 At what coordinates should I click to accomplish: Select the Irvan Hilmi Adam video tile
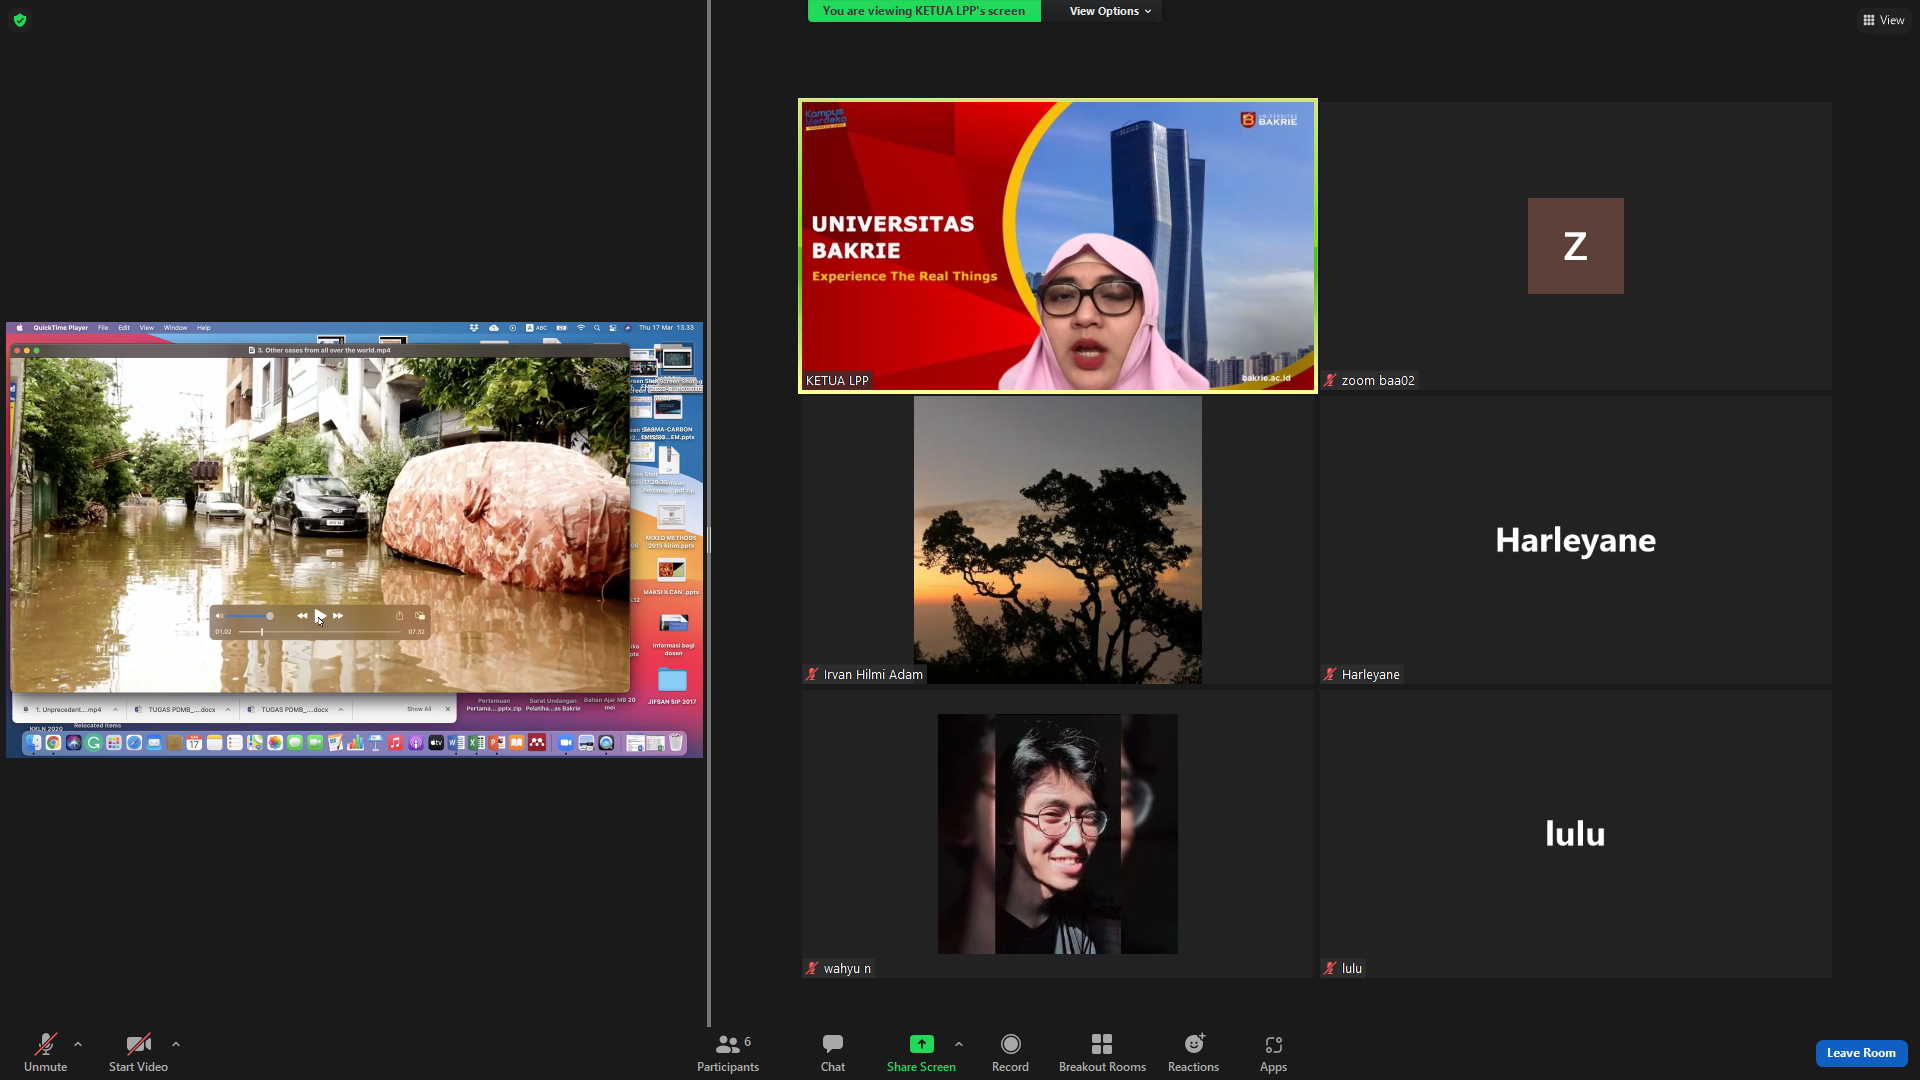click(1057, 540)
